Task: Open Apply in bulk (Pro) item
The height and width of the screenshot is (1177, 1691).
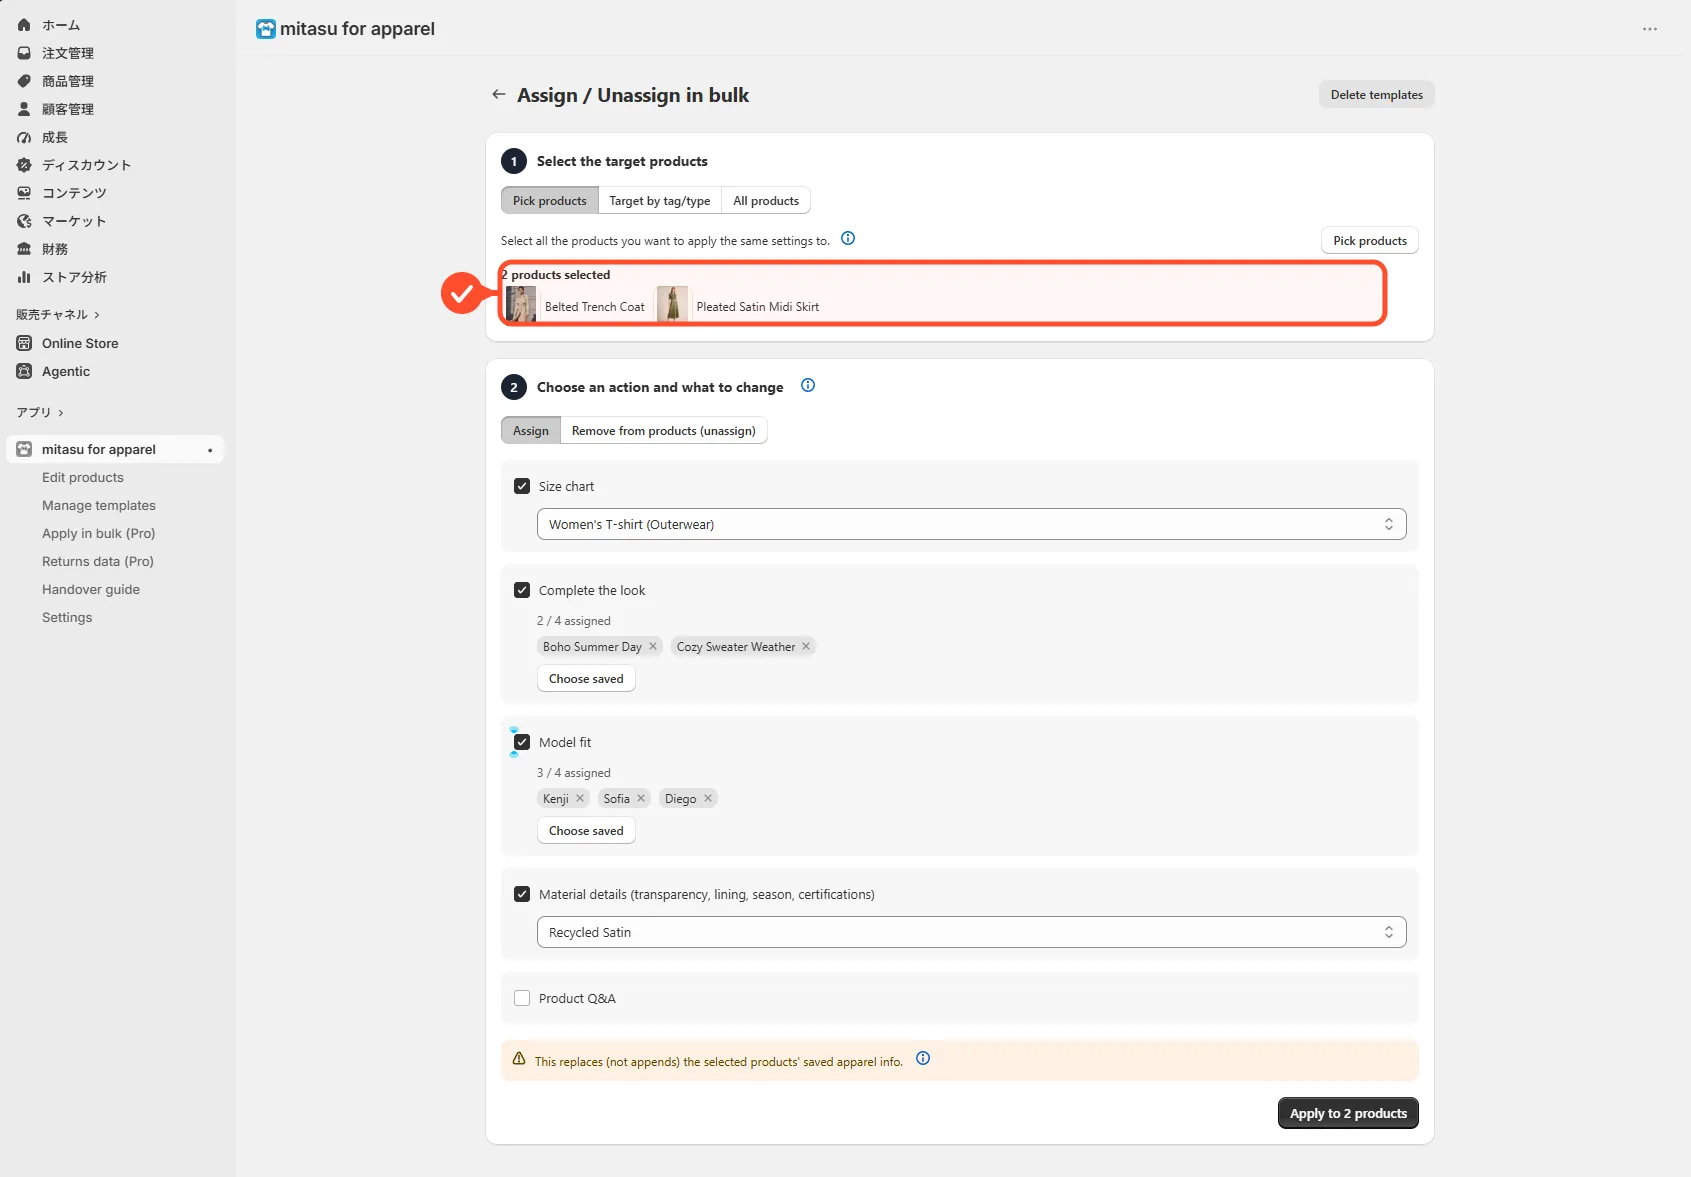Action: click(99, 534)
